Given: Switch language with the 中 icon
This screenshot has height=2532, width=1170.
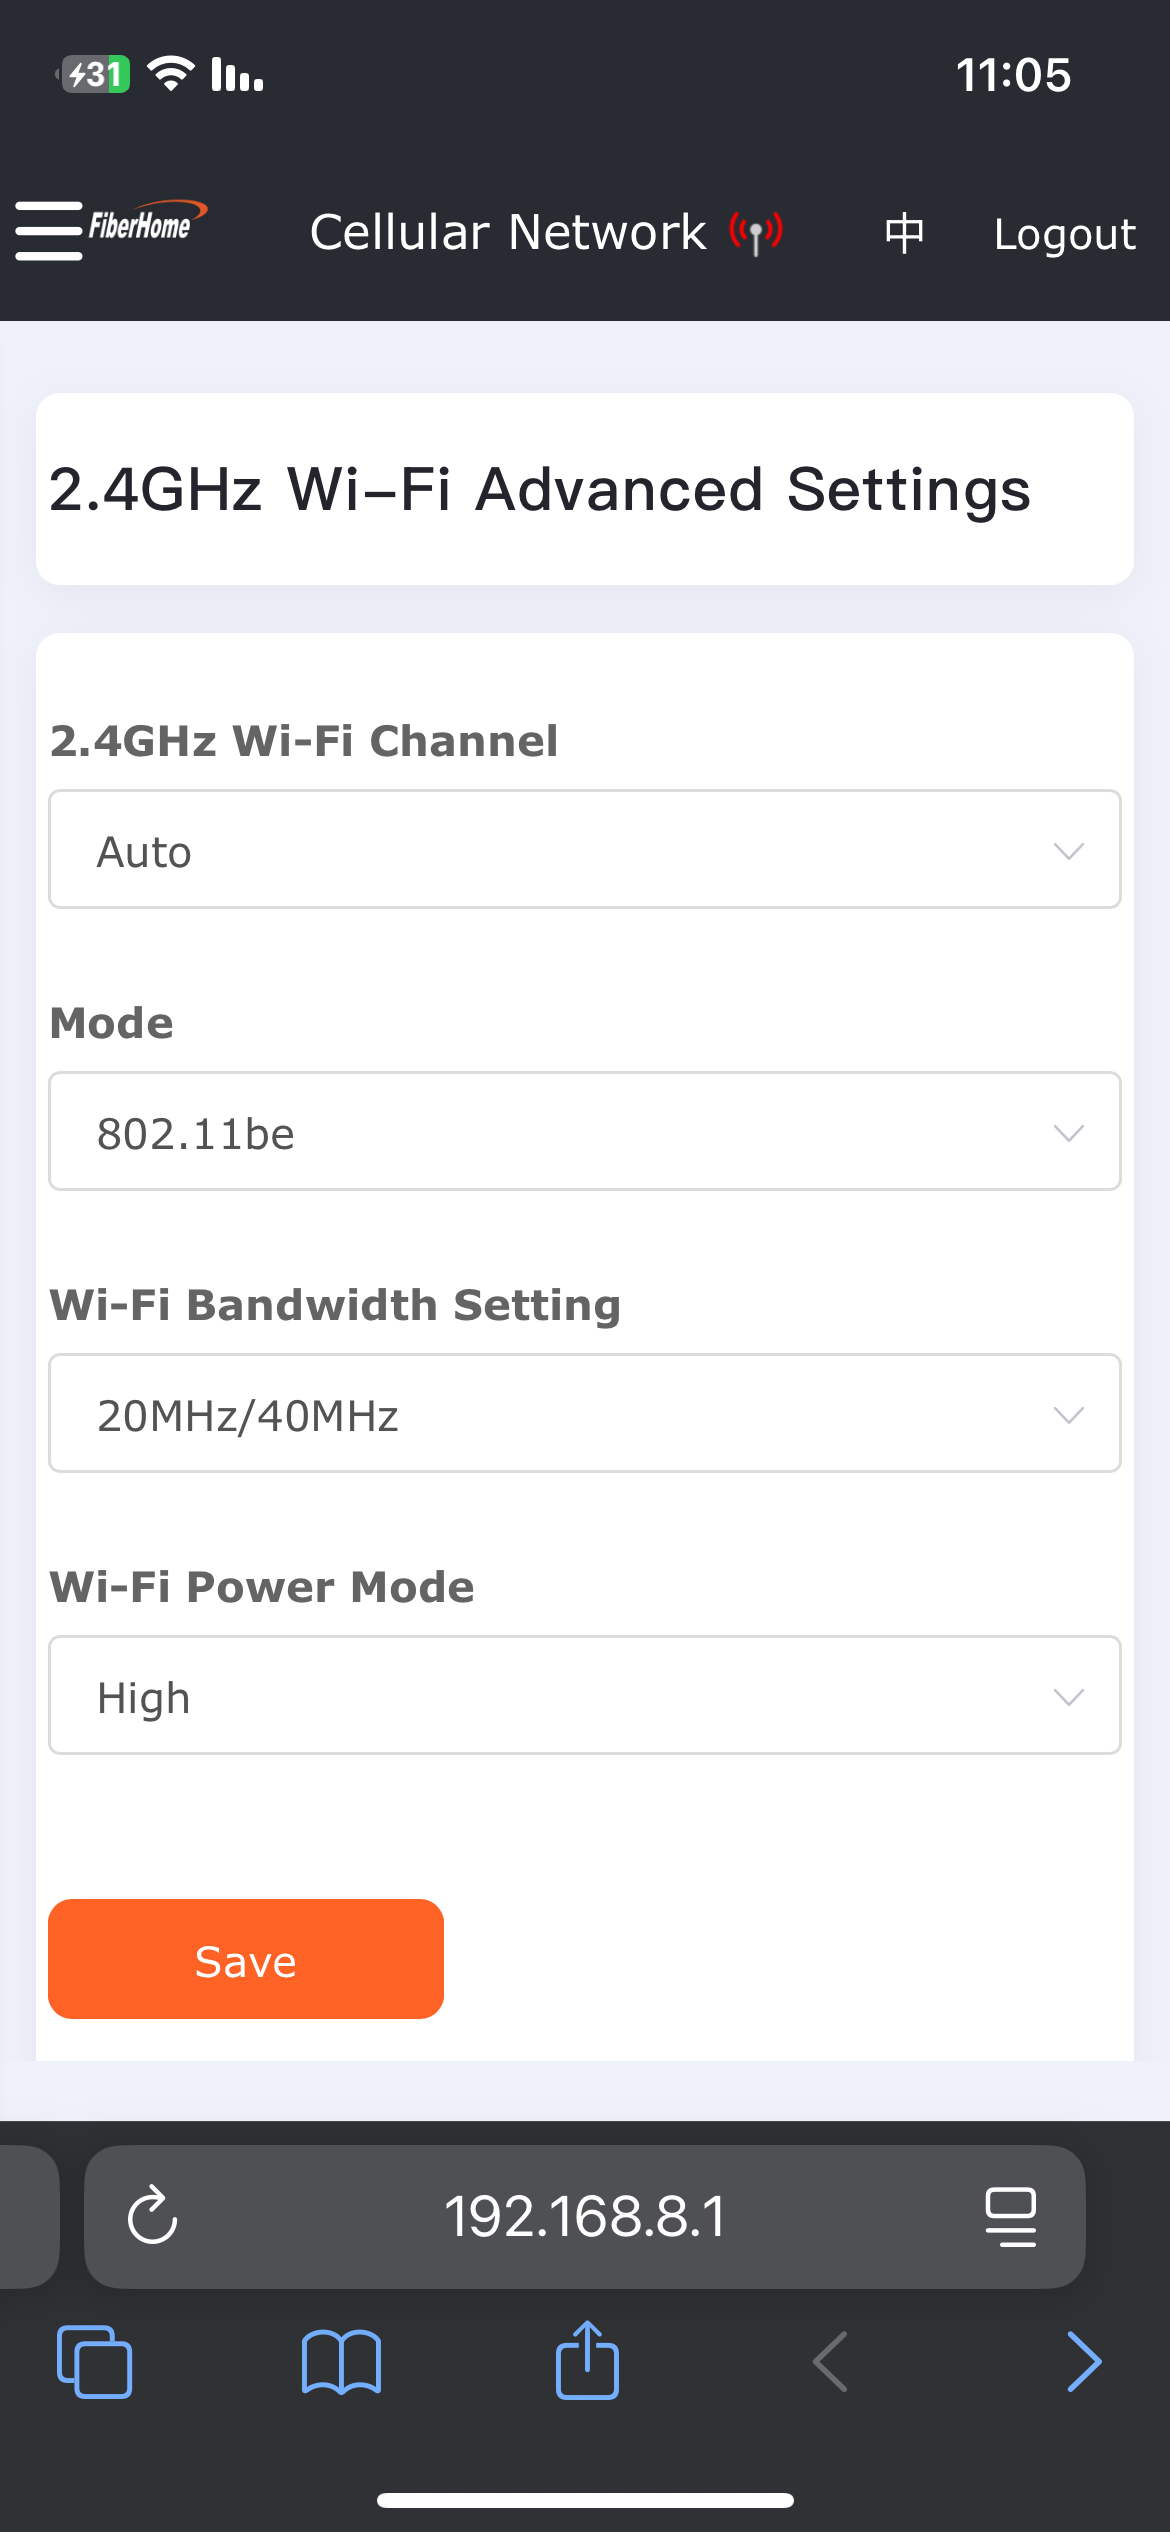Looking at the screenshot, I should coord(904,234).
